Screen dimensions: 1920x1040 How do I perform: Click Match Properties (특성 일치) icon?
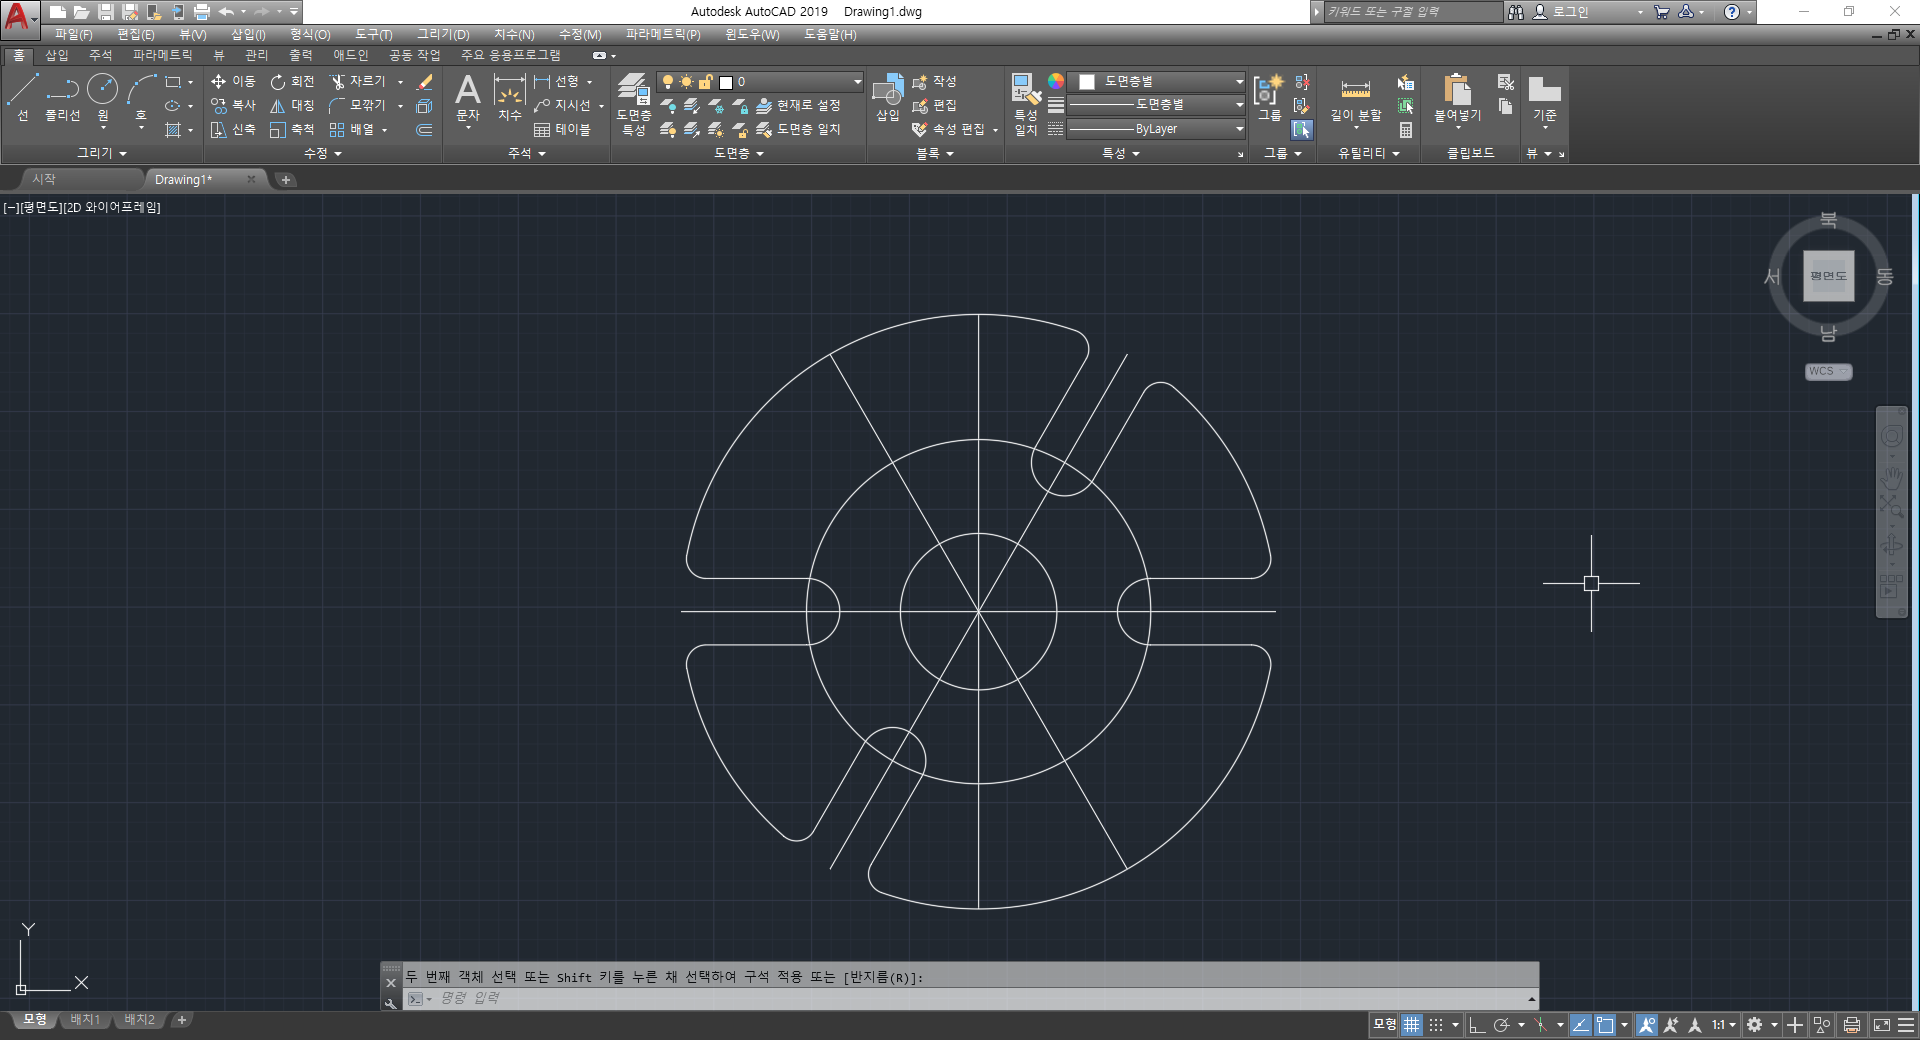click(x=1026, y=103)
